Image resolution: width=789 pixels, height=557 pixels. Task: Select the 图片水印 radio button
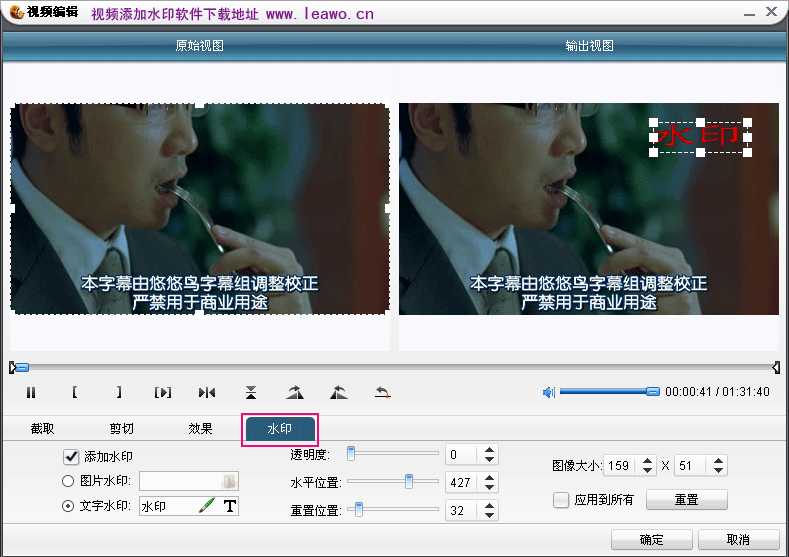68,481
